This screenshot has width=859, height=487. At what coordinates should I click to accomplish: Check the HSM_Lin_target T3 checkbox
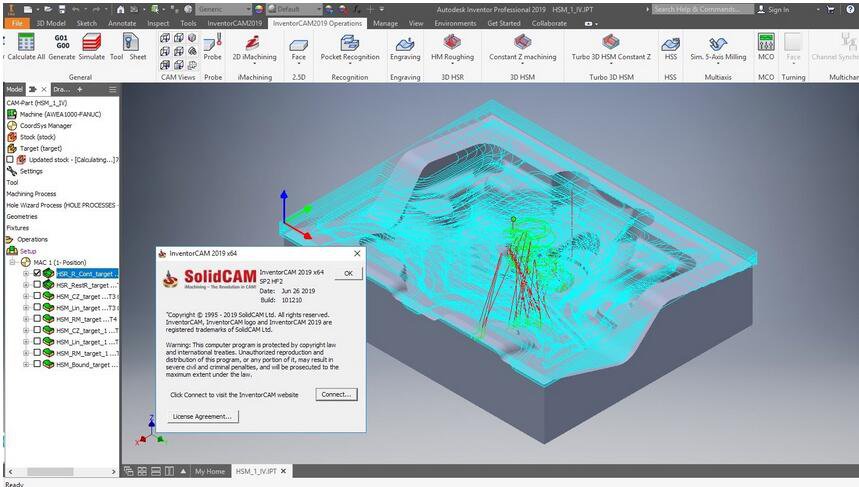37,307
